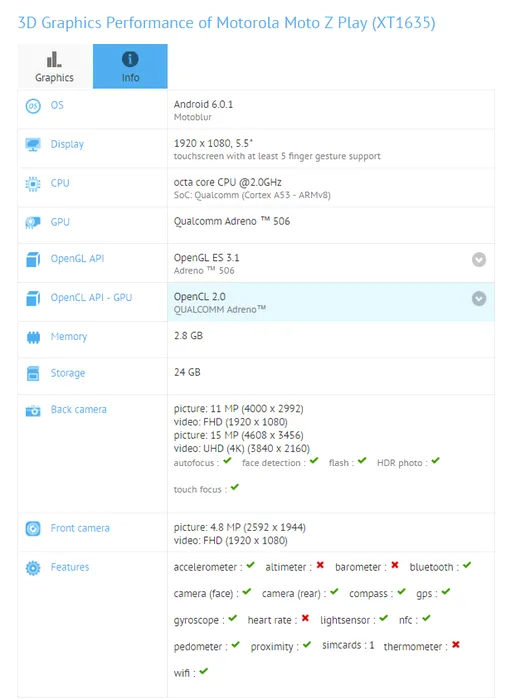Expand the OpenCL 2.0 details arrow
This screenshot has height=700, width=511.
[x=479, y=299]
